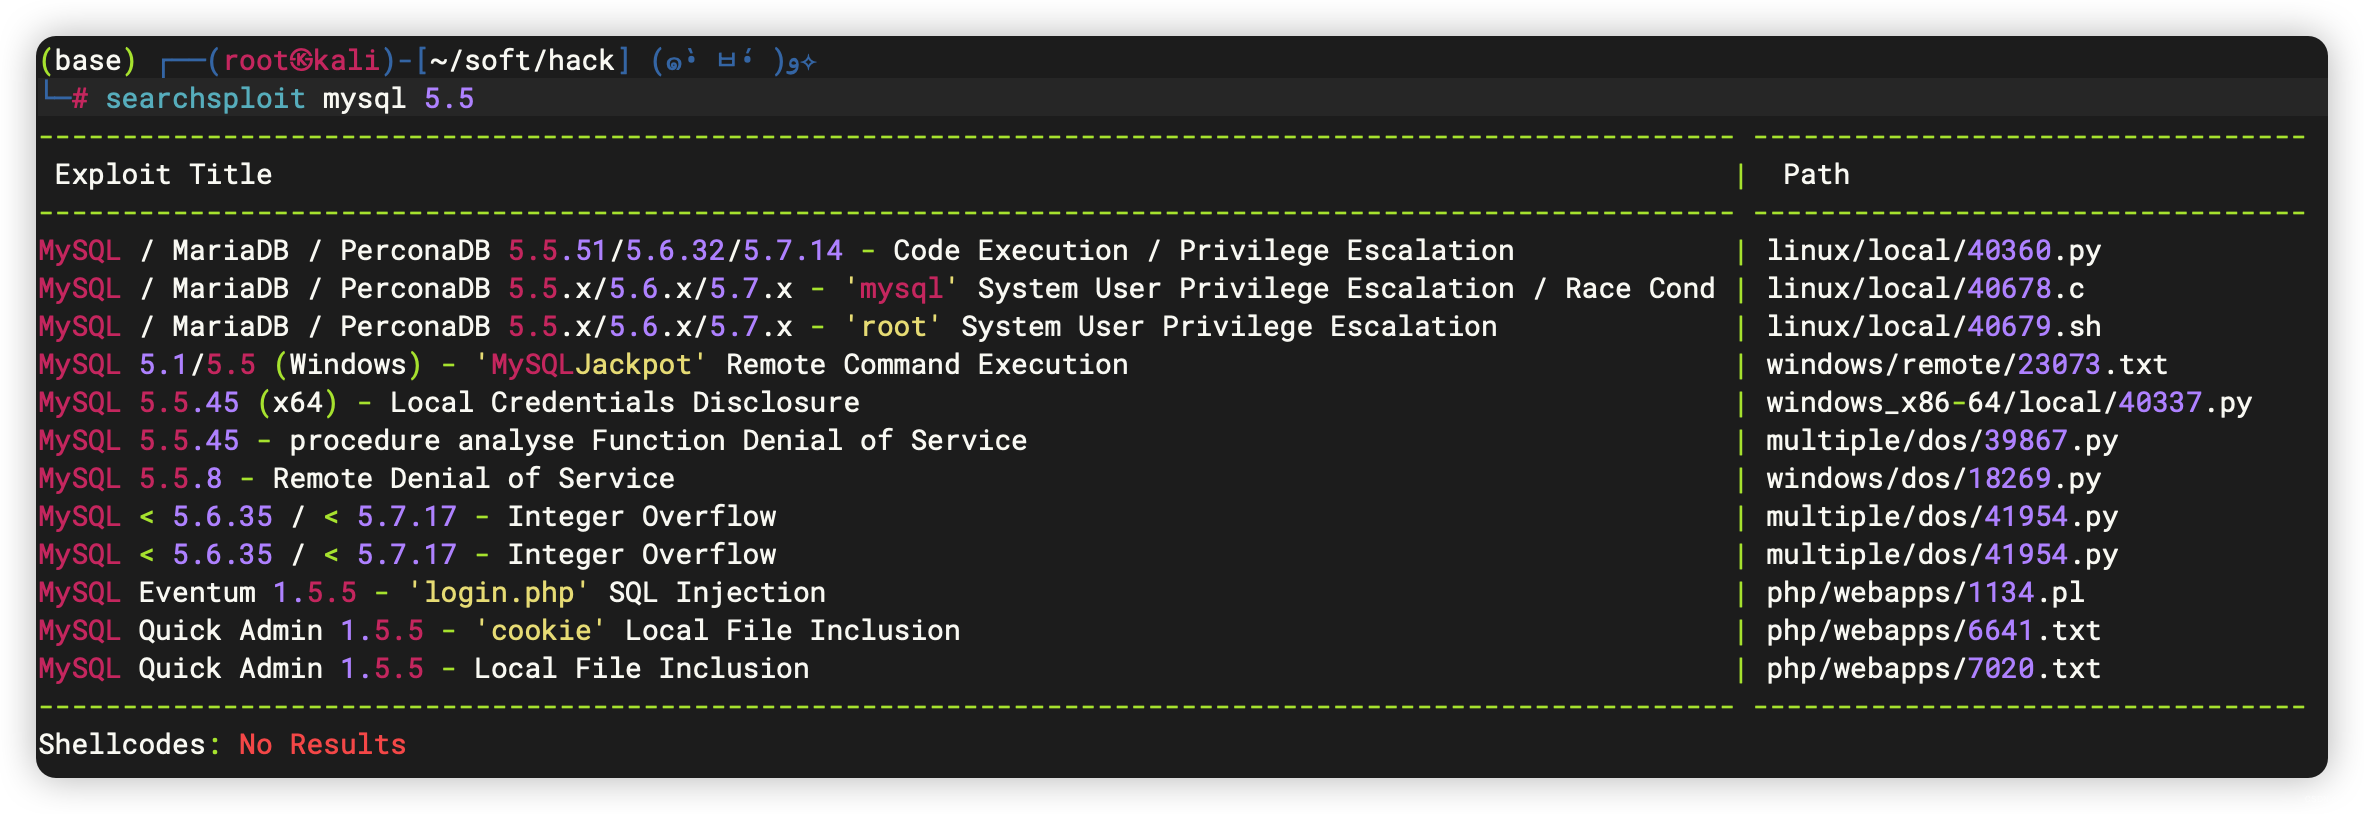Click 'Remote Denial of Service' exploit title
The height and width of the screenshot is (814, 2364).
(x=474, y=478)
